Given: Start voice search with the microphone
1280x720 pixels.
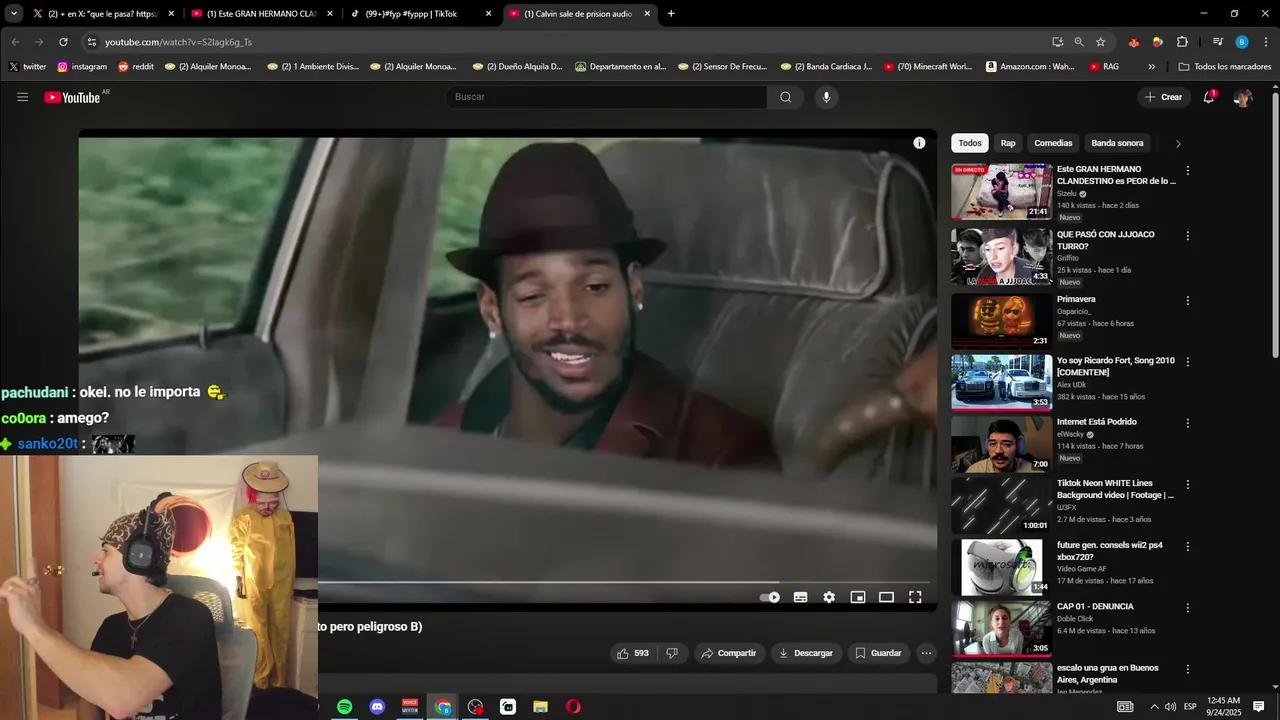Looking at the screenshot, I should pos(826,97).
